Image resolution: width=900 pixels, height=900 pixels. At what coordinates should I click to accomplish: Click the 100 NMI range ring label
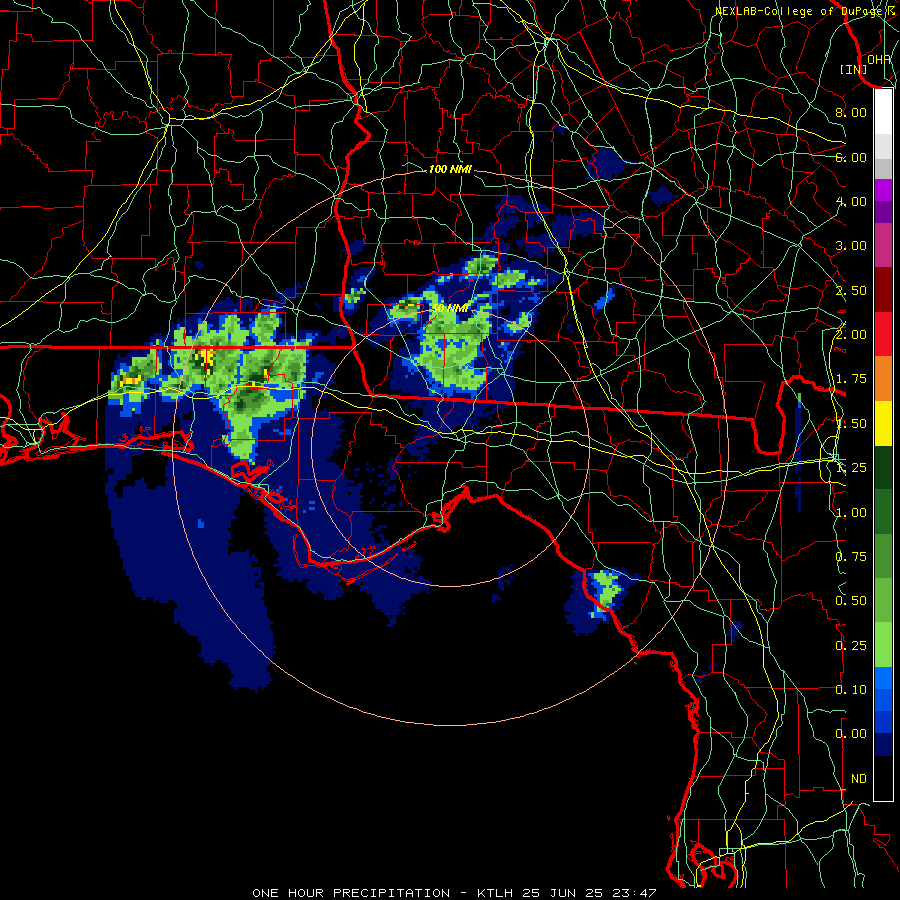(x=450, y=169)
